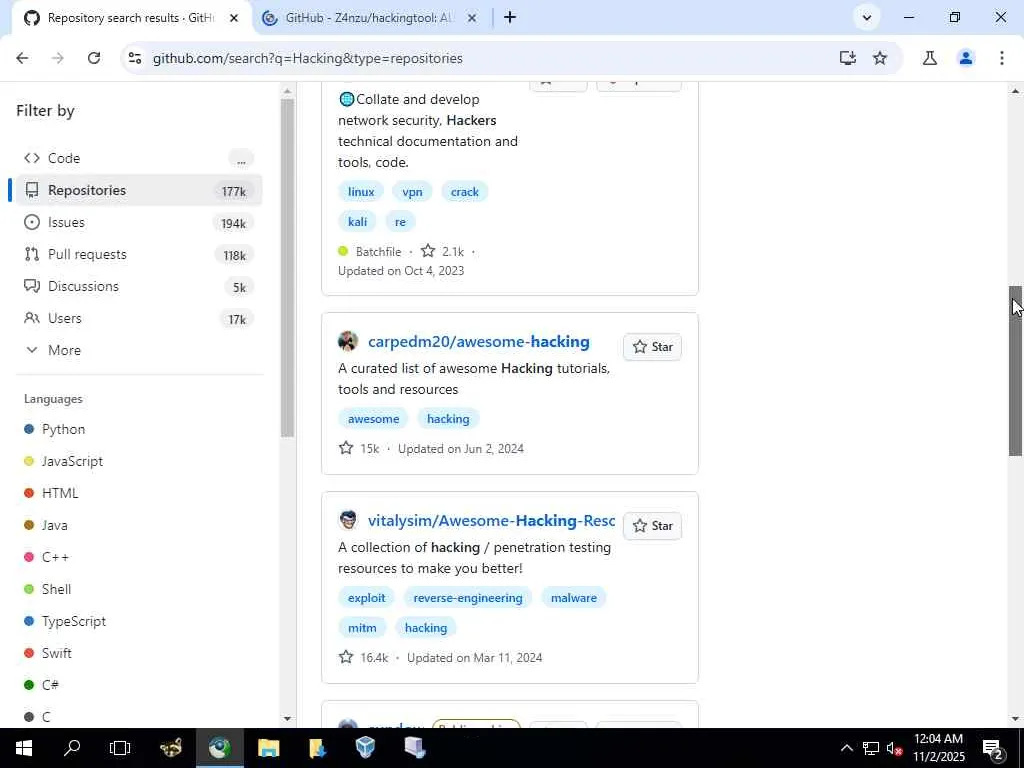Expand the More filter options
The image size is (1024, 768).
(x=138, y=350)
